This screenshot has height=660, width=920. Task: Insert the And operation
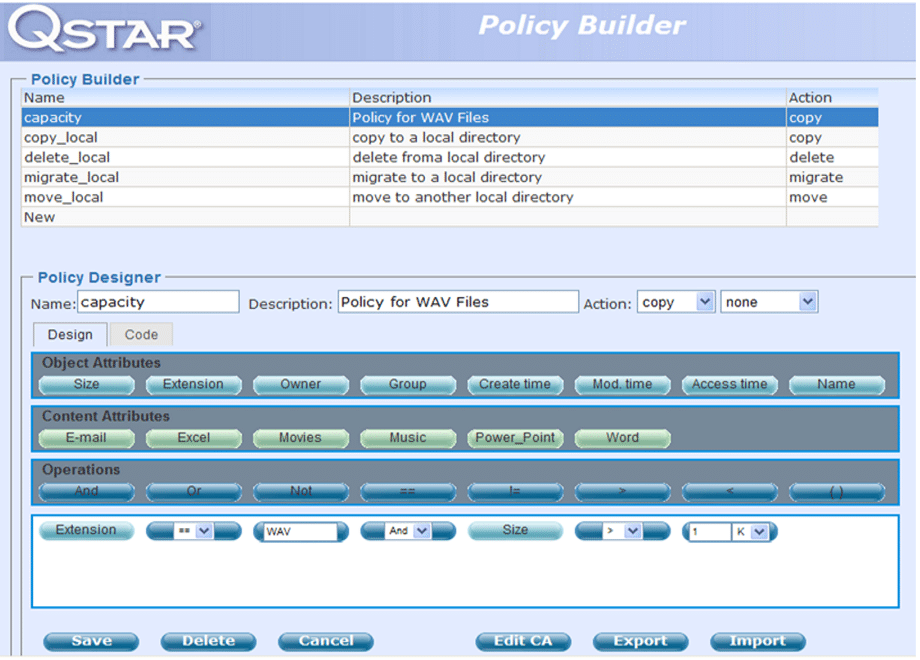click(86, 491)
